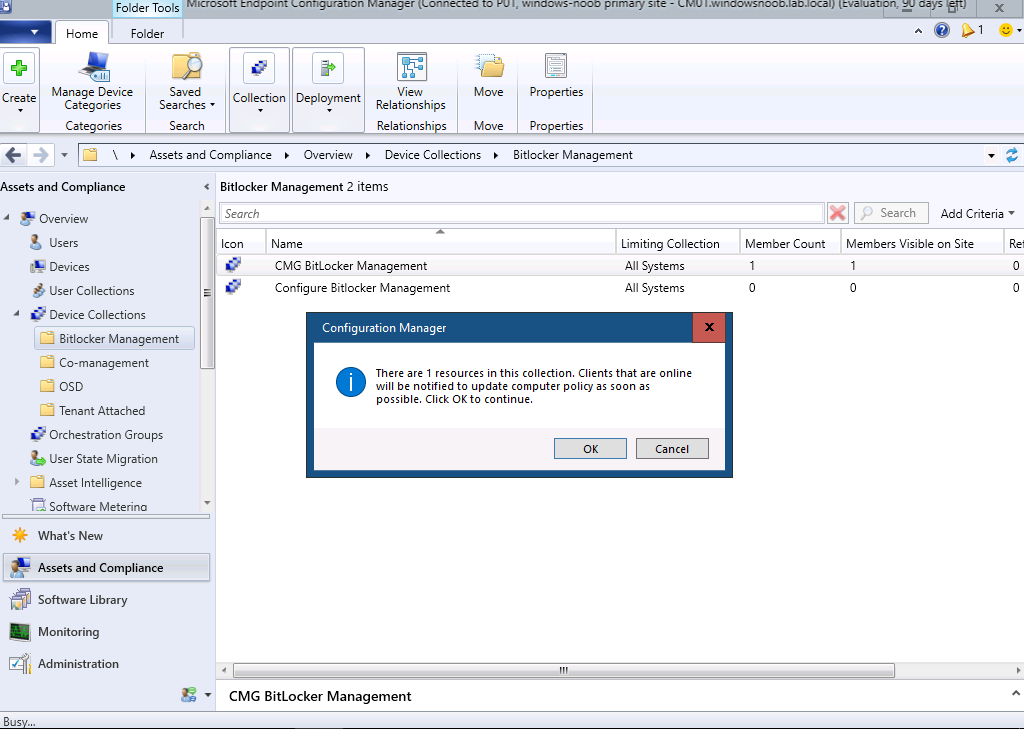Select the Assets and Compliance workspace button

pos(106,568)
